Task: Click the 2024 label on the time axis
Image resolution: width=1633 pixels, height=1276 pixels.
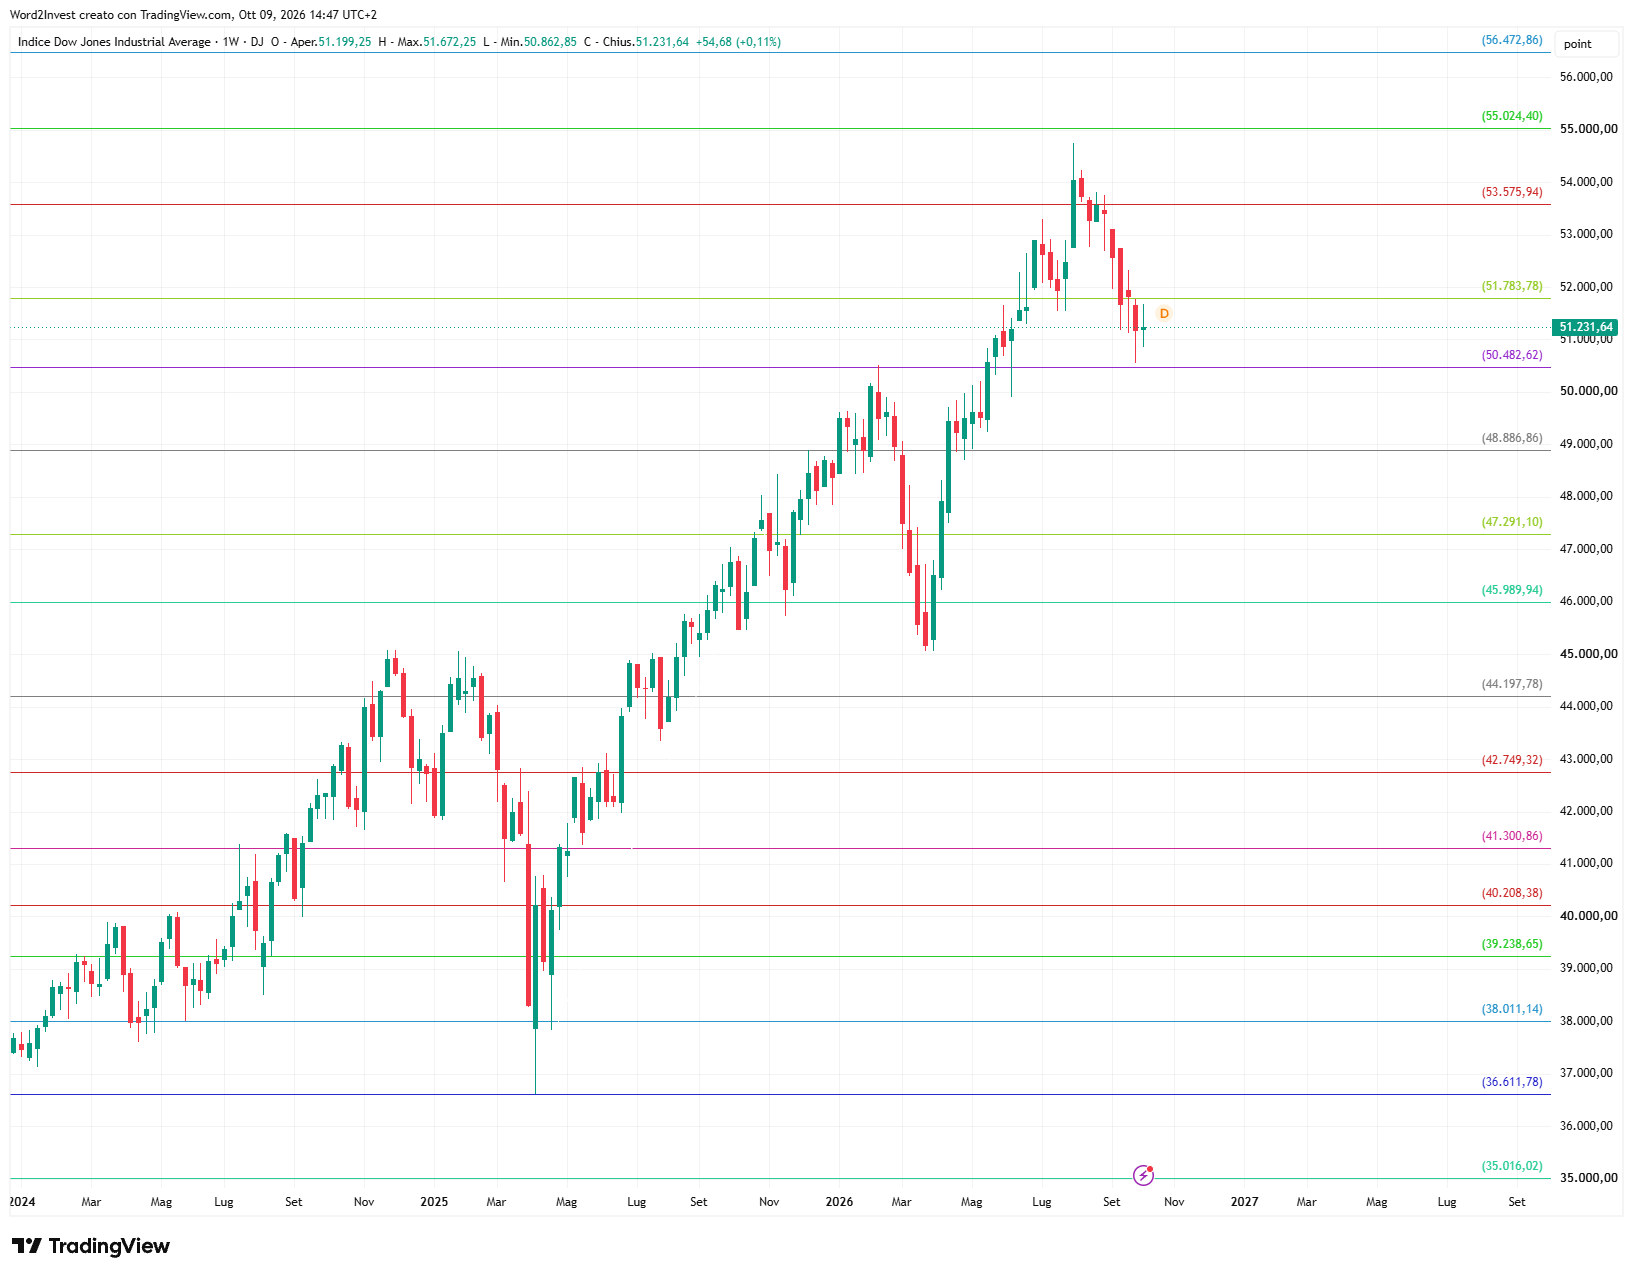Action: click(x=22, y=1202)
